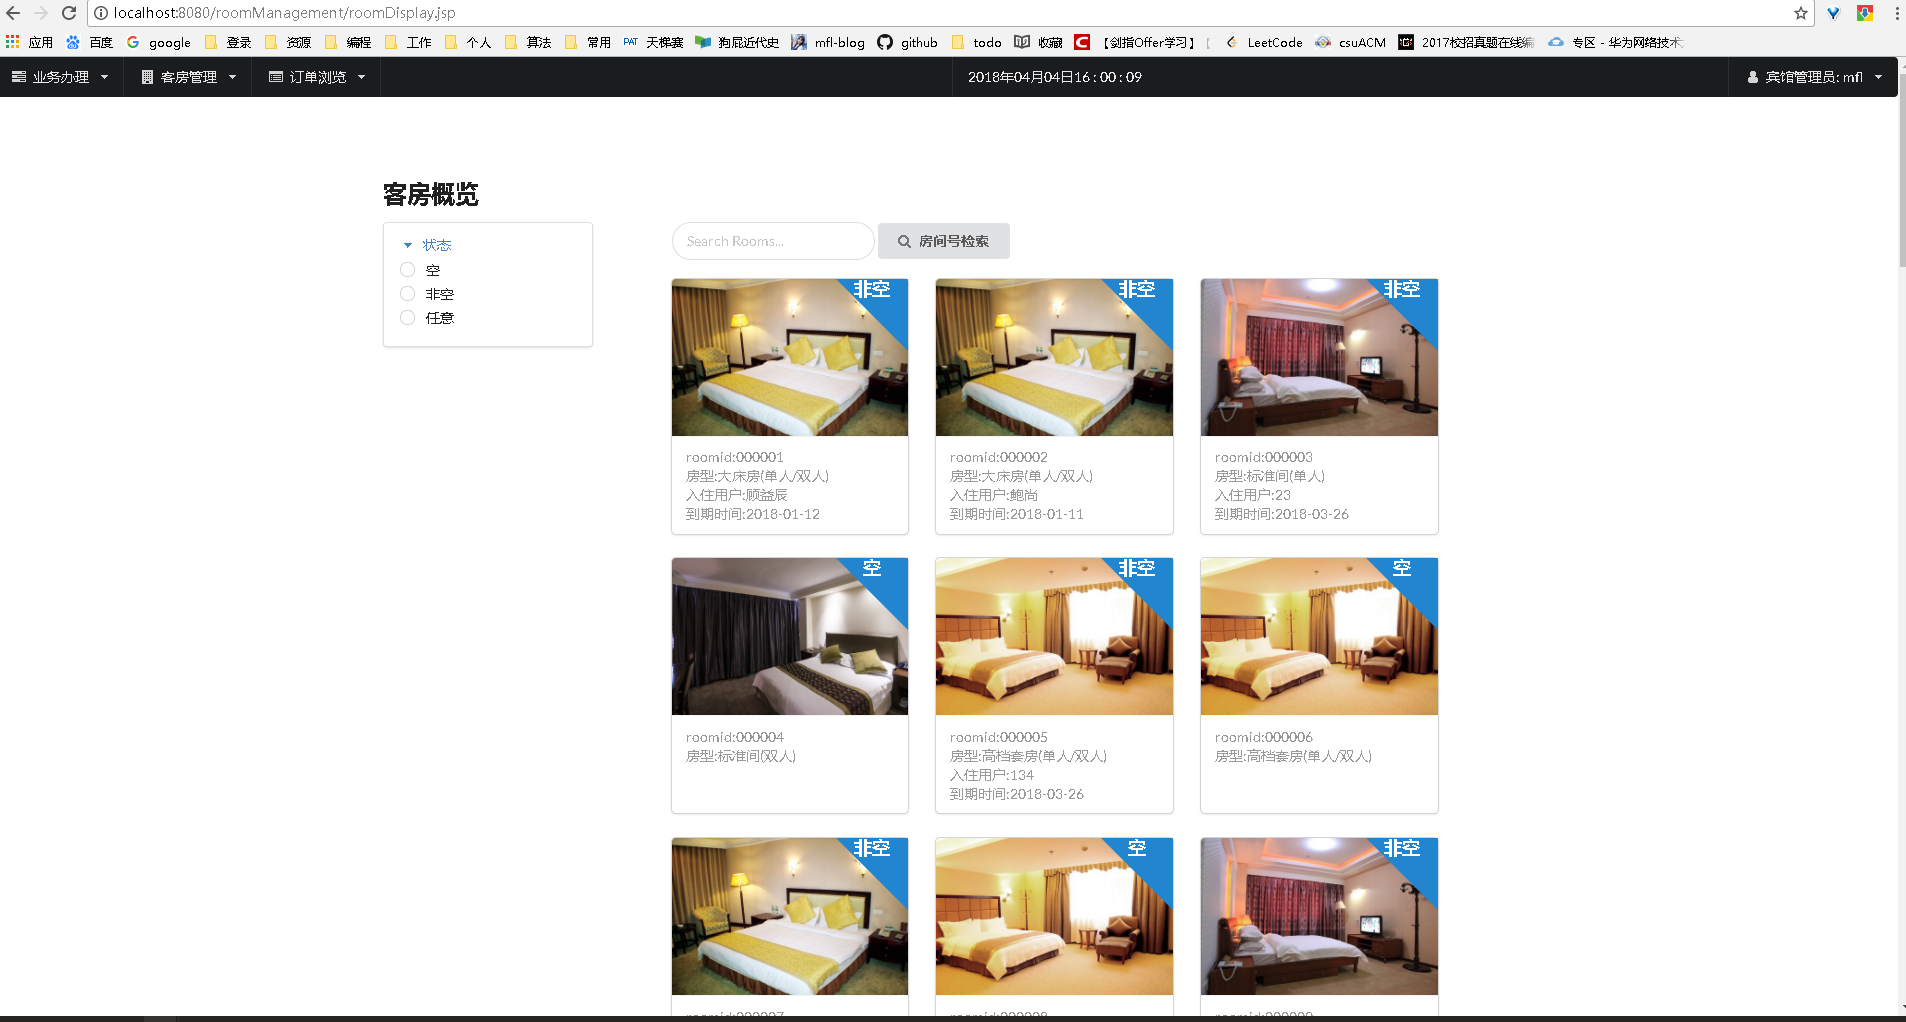Open the 百度 bookmark
Screen dimensions: 1906x1022
click(89, 42)
